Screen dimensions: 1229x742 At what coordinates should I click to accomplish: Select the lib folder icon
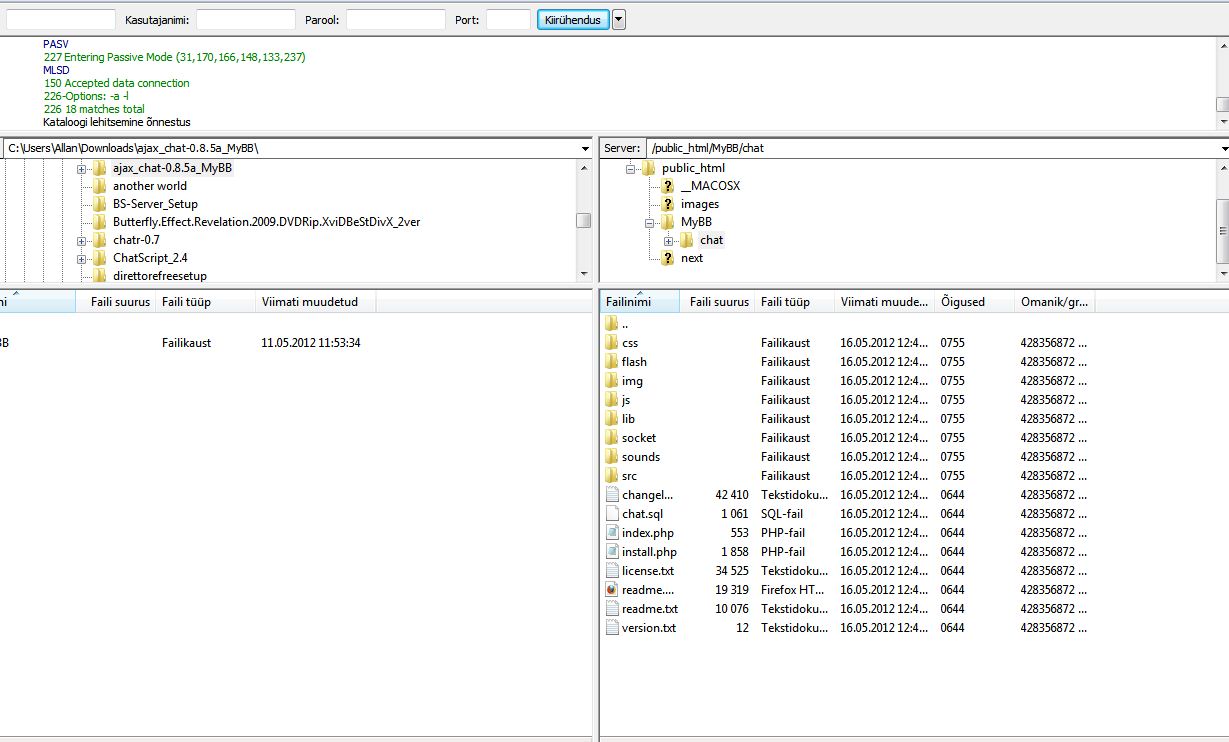[x=613, y=419]
